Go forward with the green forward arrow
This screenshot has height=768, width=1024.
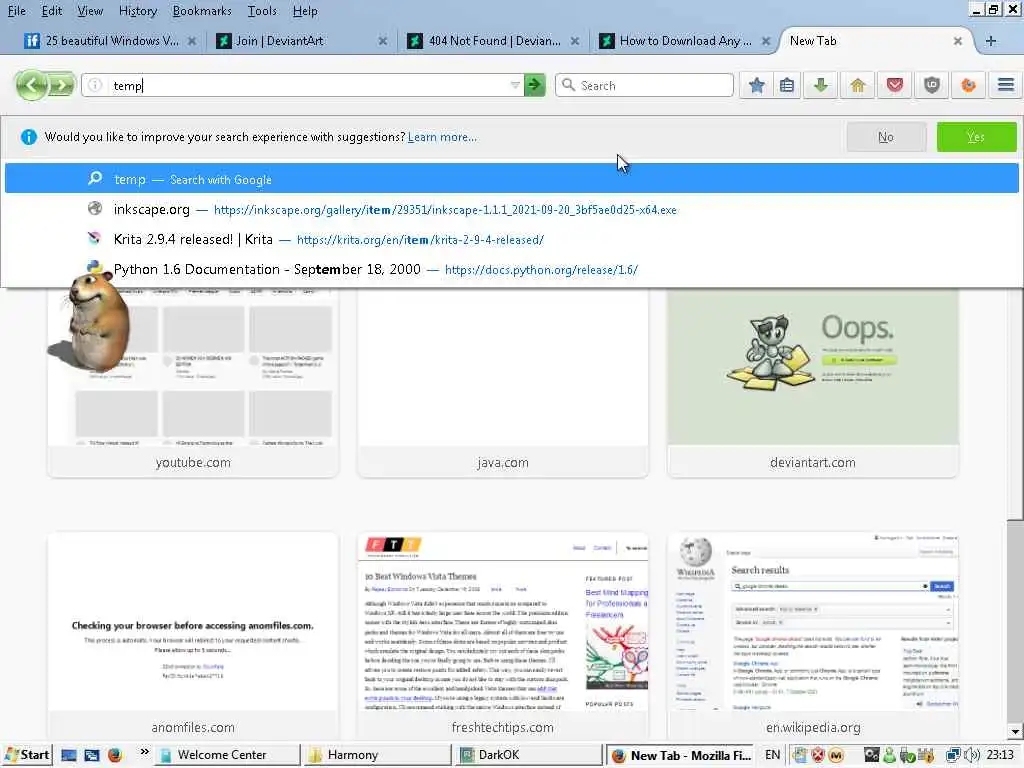[x=61, y=85]
